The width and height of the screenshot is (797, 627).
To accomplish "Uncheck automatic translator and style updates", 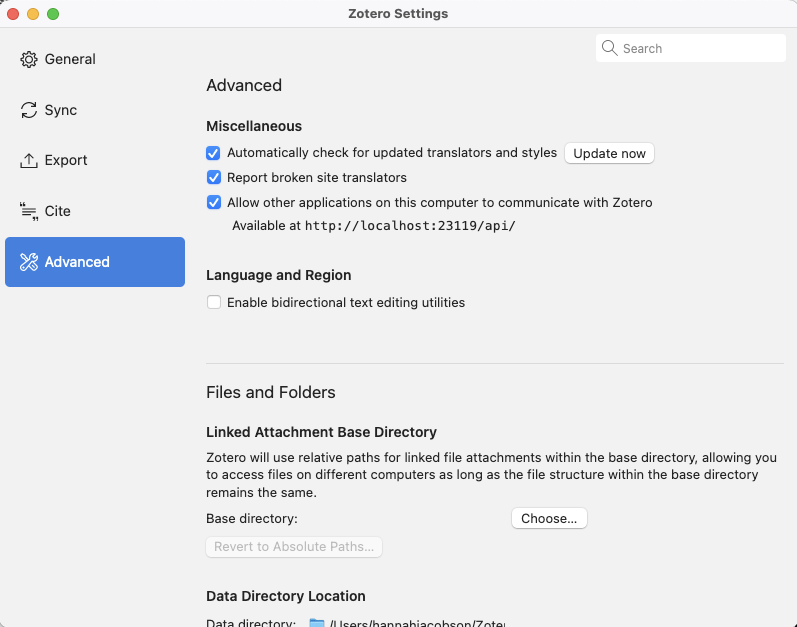I will click(213, 153).
